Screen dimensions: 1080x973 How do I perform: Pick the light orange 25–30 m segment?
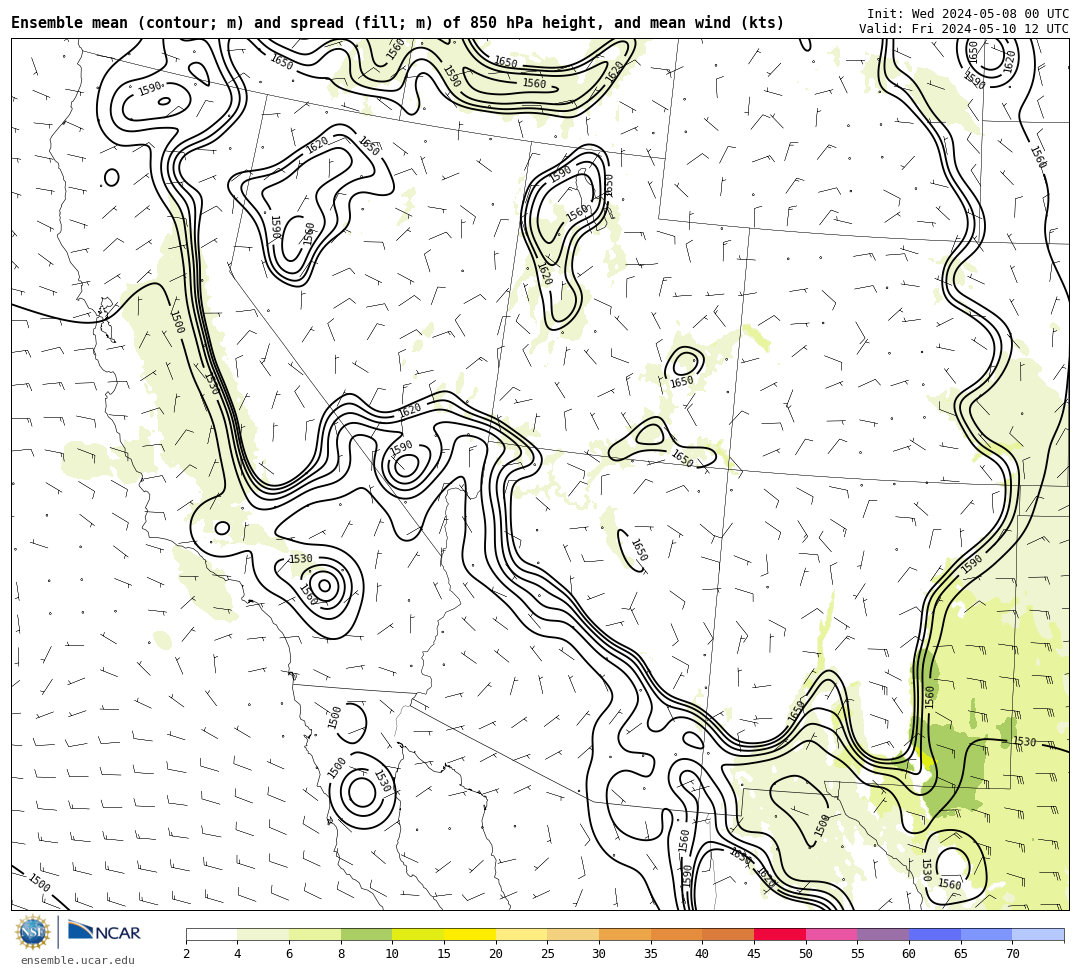pyautogui.click(x=573, y=935)
